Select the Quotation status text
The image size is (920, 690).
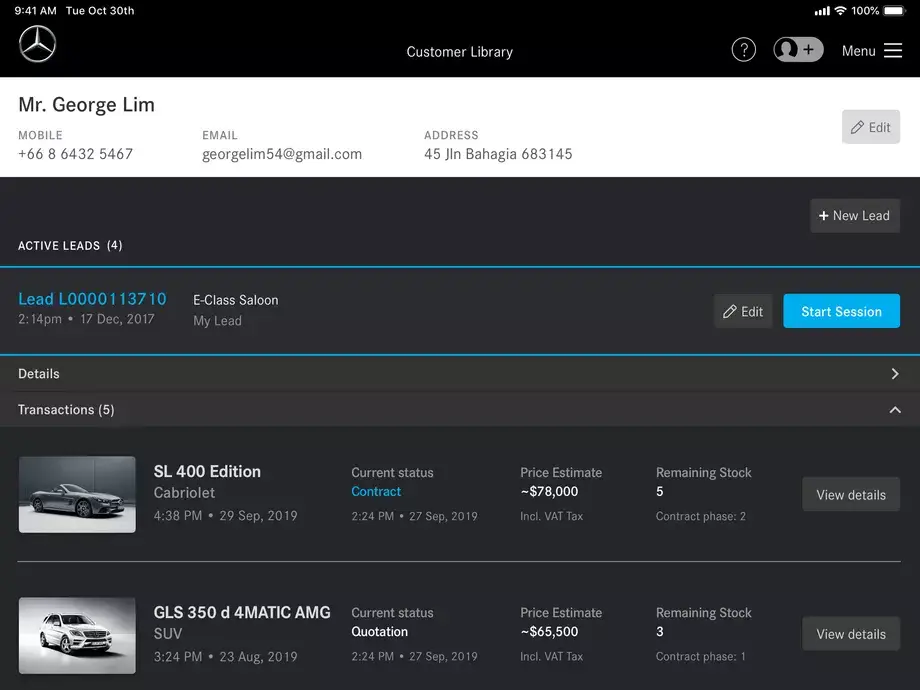pos(379,631)
